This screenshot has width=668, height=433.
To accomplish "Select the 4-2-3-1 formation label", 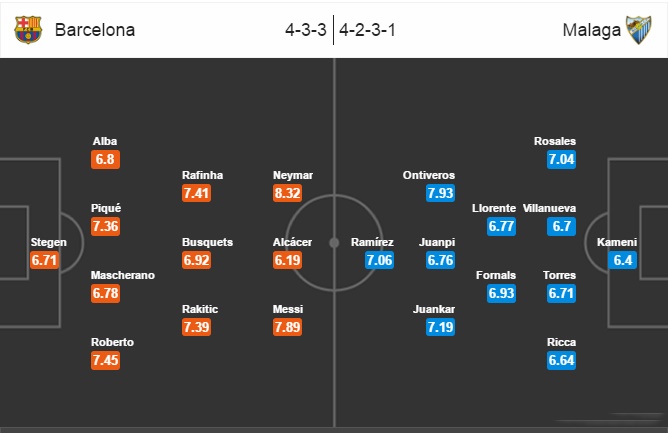I will point(366,30).
